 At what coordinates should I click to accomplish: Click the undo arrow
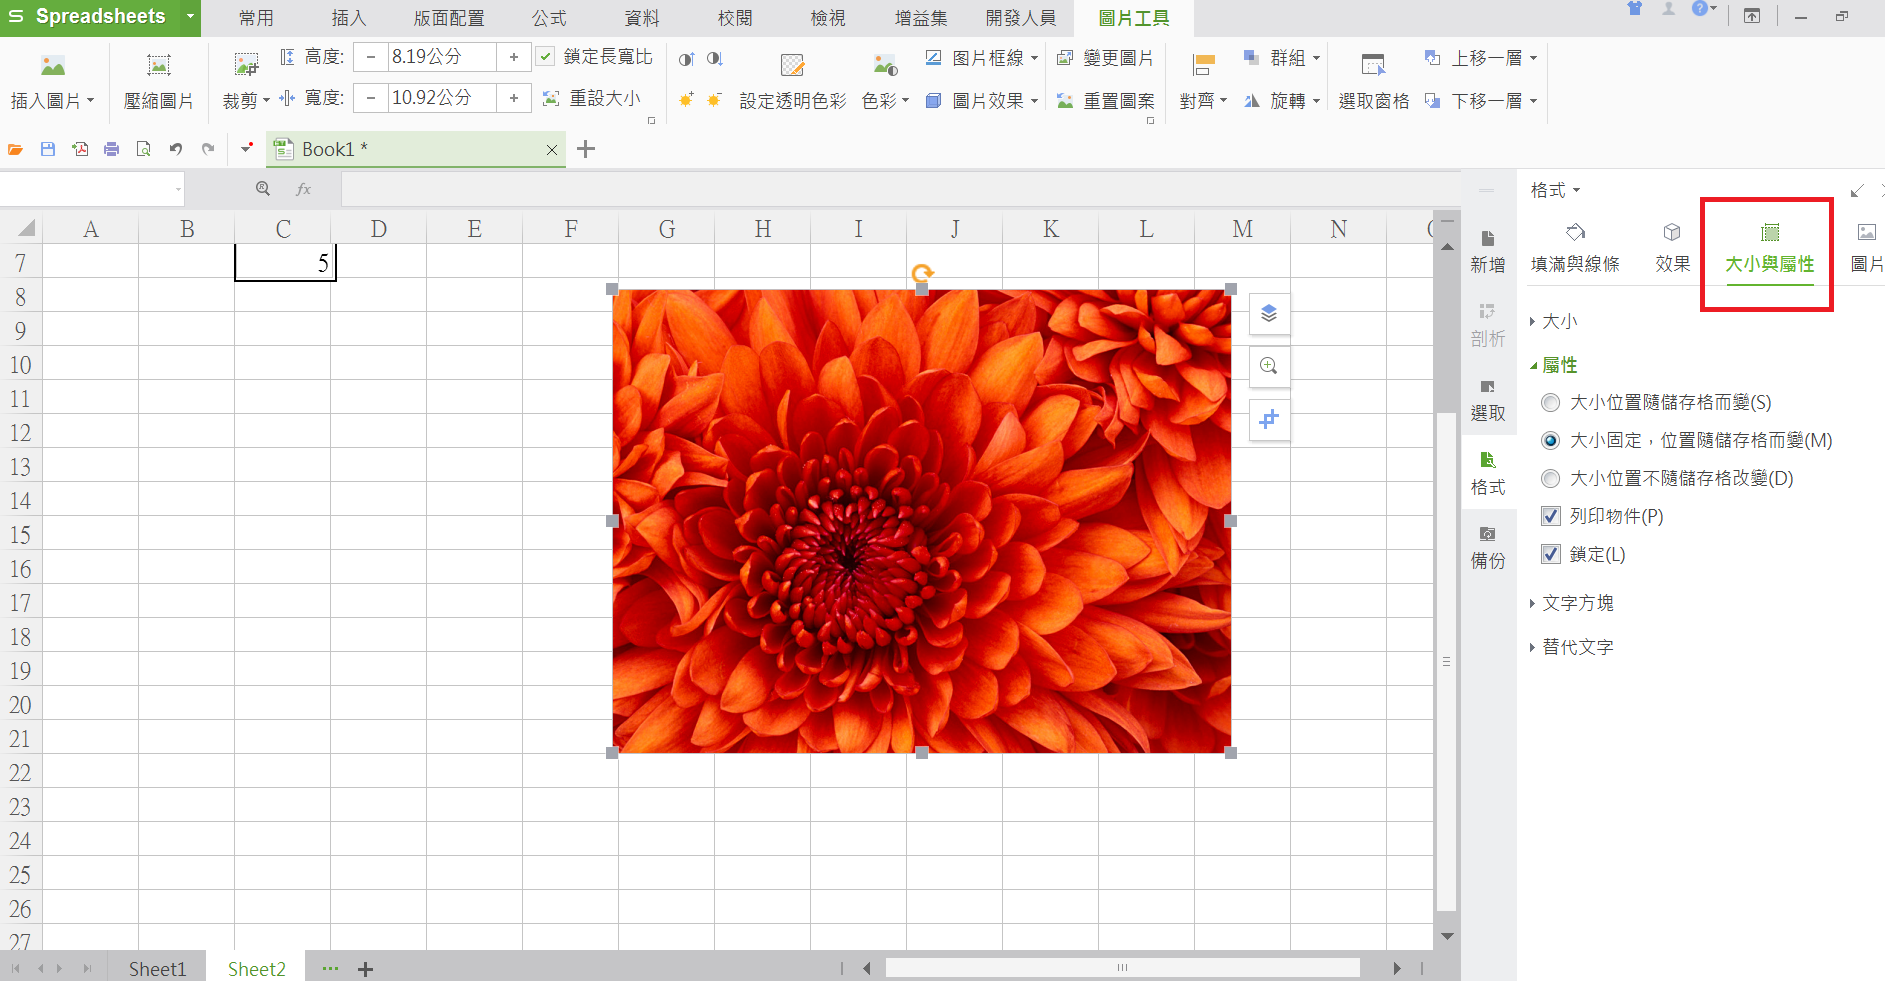tap(176, 149)
